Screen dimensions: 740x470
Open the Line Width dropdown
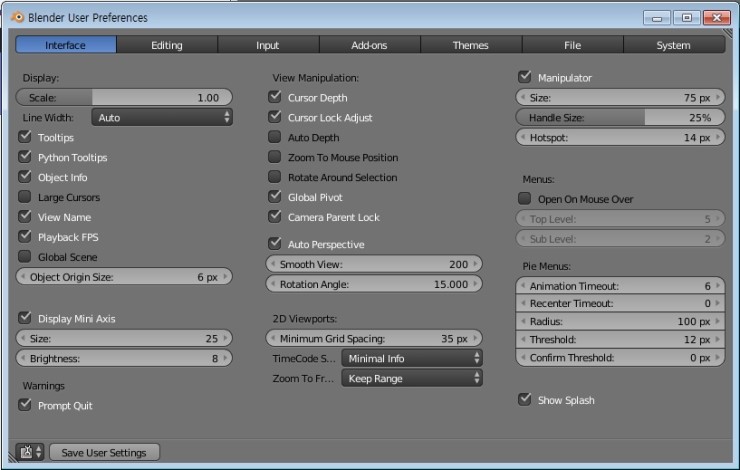[162, 118]
